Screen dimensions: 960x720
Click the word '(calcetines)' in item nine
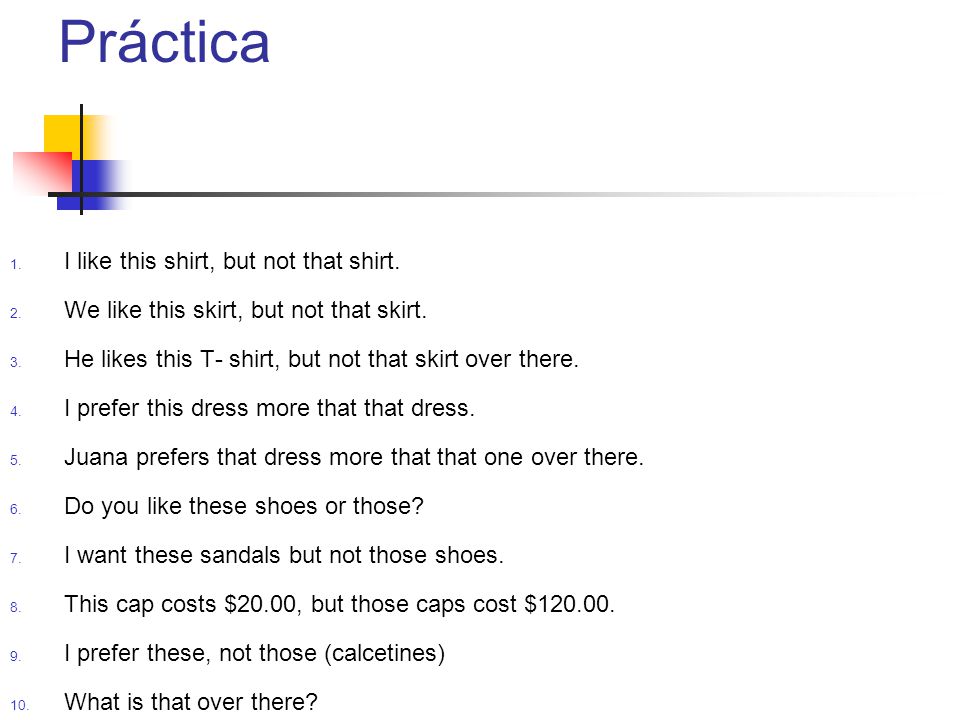click(384, 653)
